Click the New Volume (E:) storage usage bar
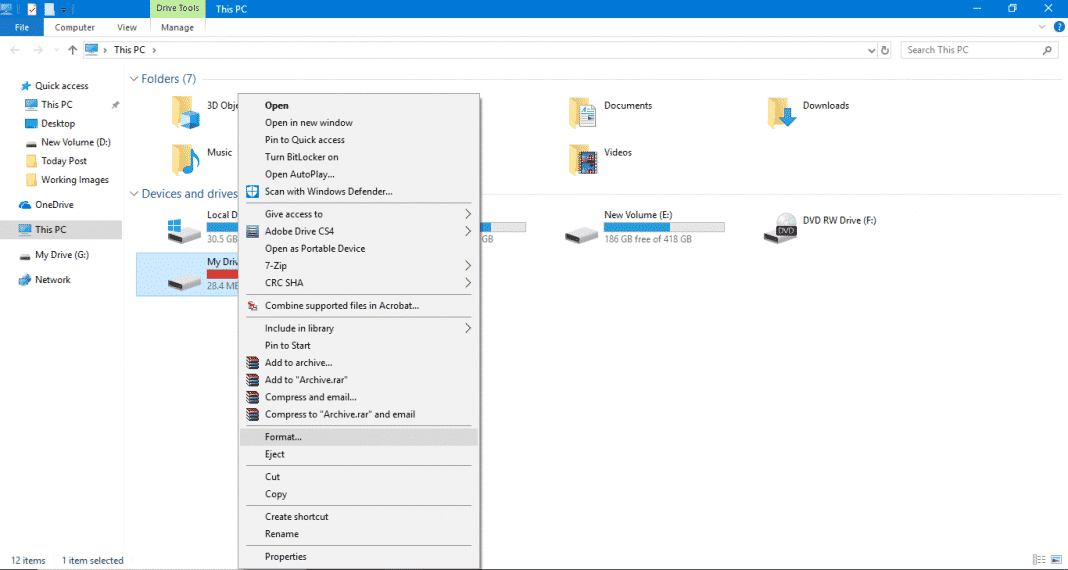Viewport: 1068px width, 570px height. [x=664, y=227]
